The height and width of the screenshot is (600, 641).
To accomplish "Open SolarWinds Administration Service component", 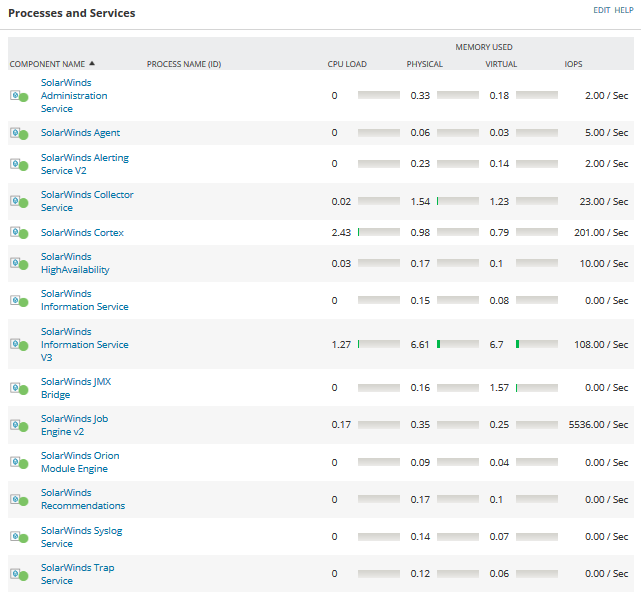I will [x=74, y=96].
